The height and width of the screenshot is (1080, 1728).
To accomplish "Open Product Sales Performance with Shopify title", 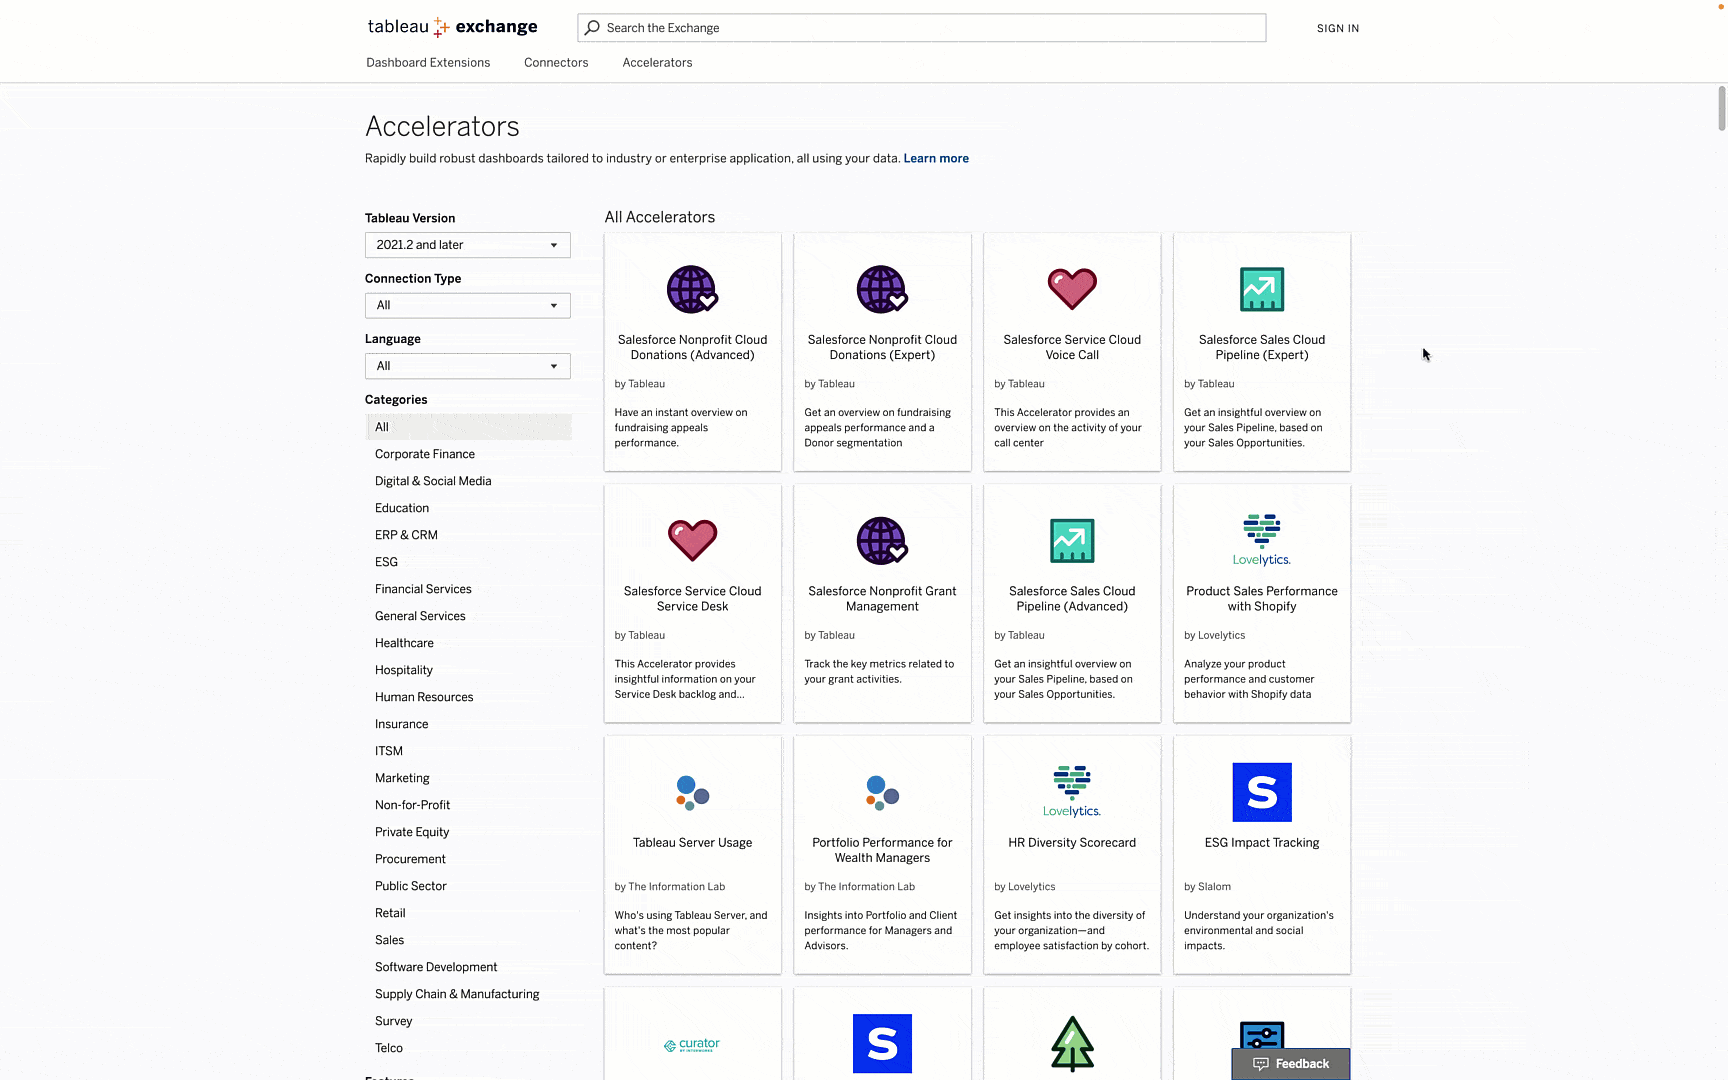I will click(x=1262, y=599).
